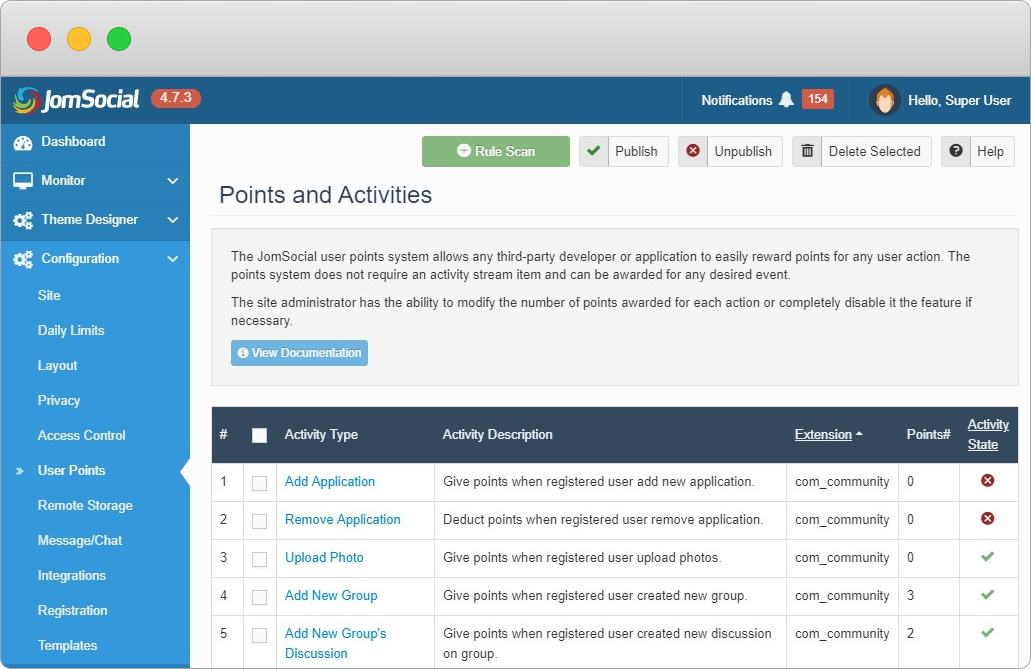
Task: Open Access Control settings
Action: click(x=82, y=435)
